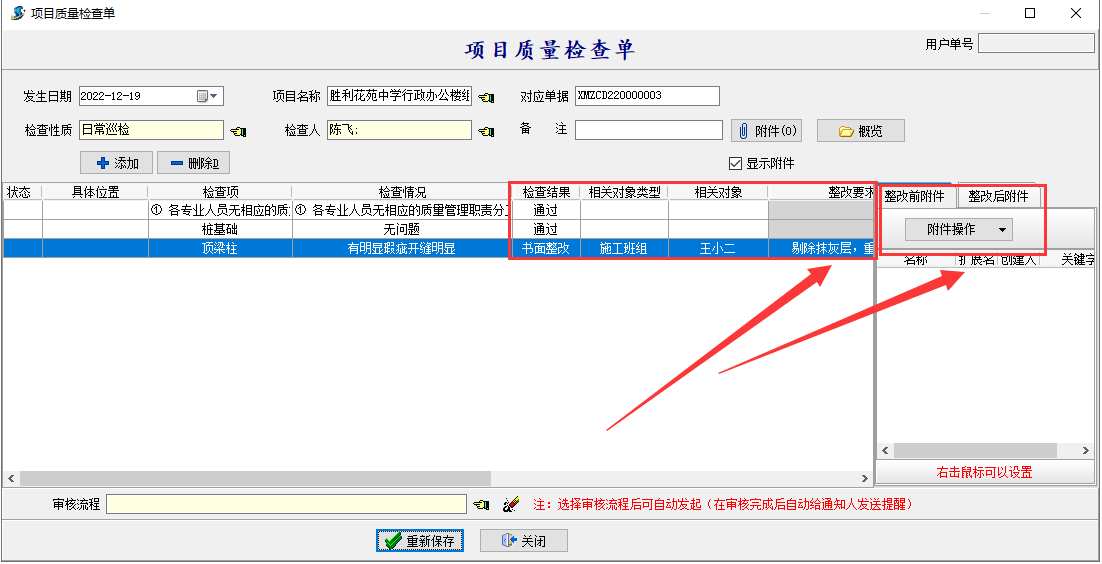Viewport: 1102px width, 564px height.
Task: Select the 桩基础 inspection row
Action: coord(220,229)
